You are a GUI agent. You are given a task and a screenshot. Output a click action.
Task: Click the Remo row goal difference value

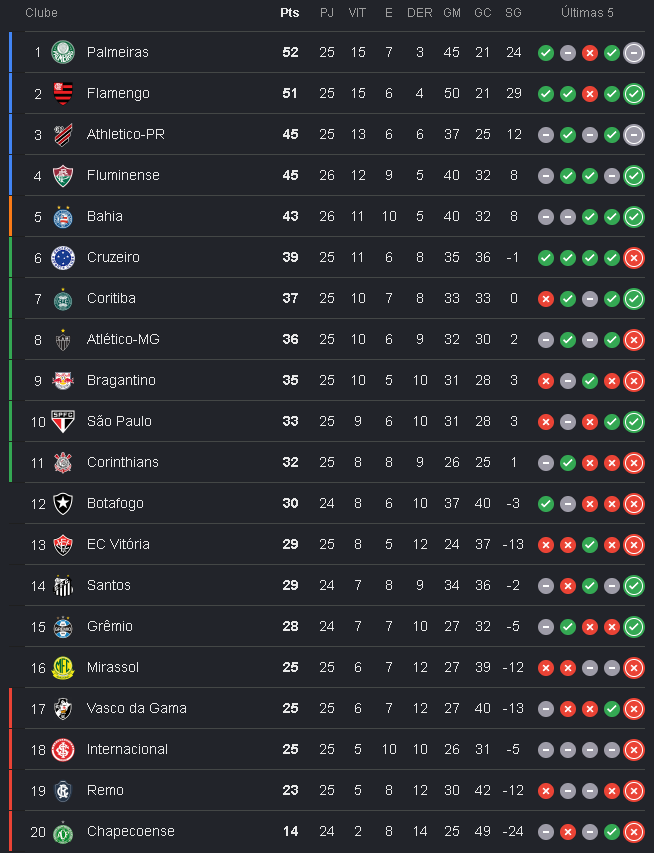point(513,790)
